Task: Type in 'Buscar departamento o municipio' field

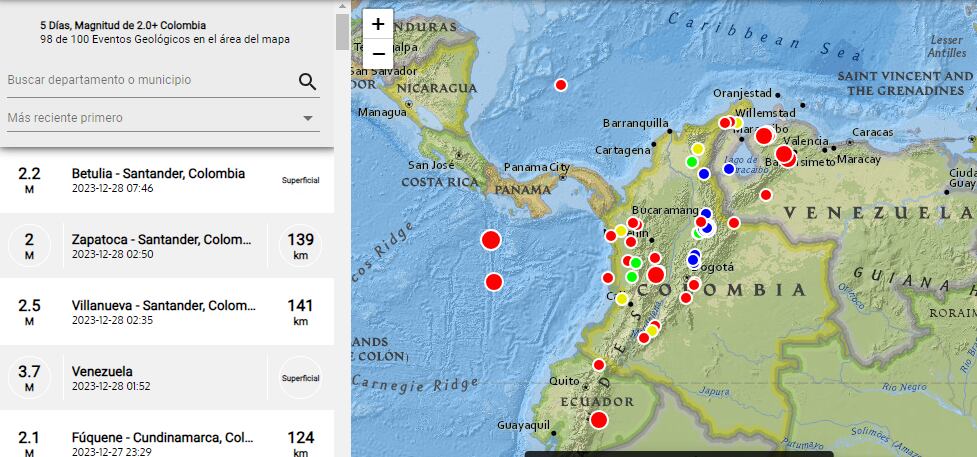Action: [150, 80]
